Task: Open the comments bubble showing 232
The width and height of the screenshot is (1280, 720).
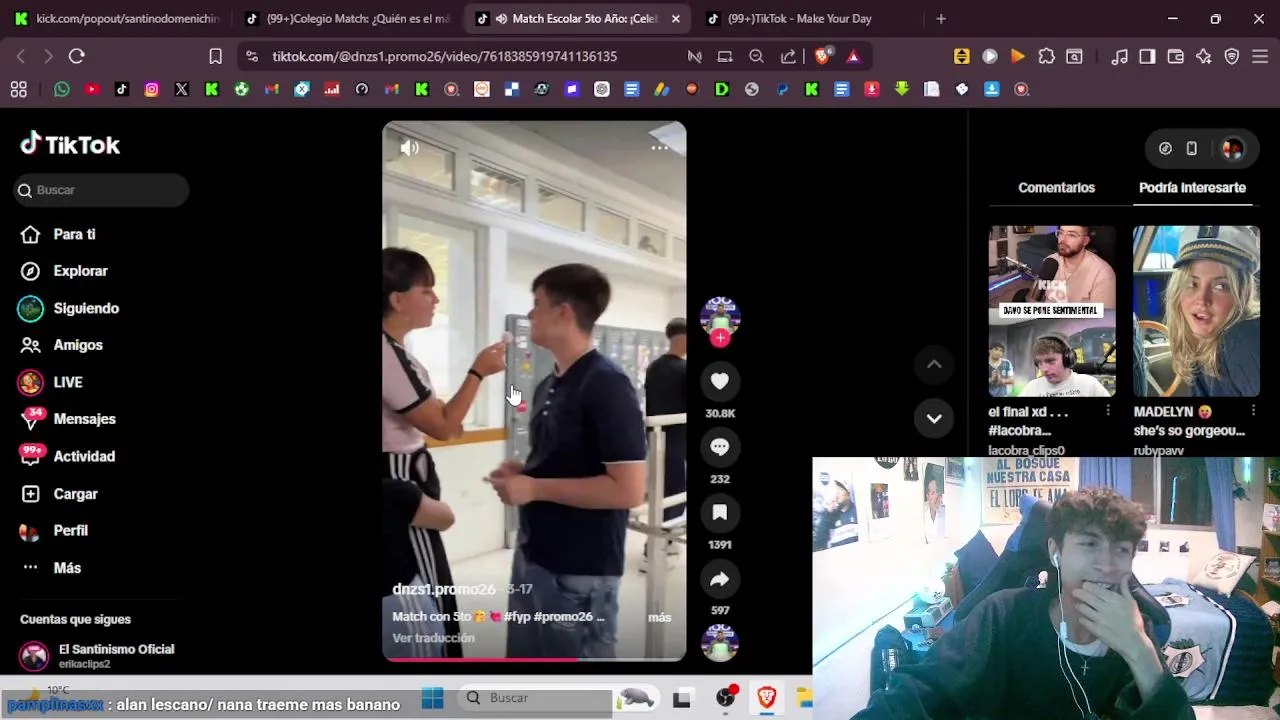Action: click(x=720, y=447)
